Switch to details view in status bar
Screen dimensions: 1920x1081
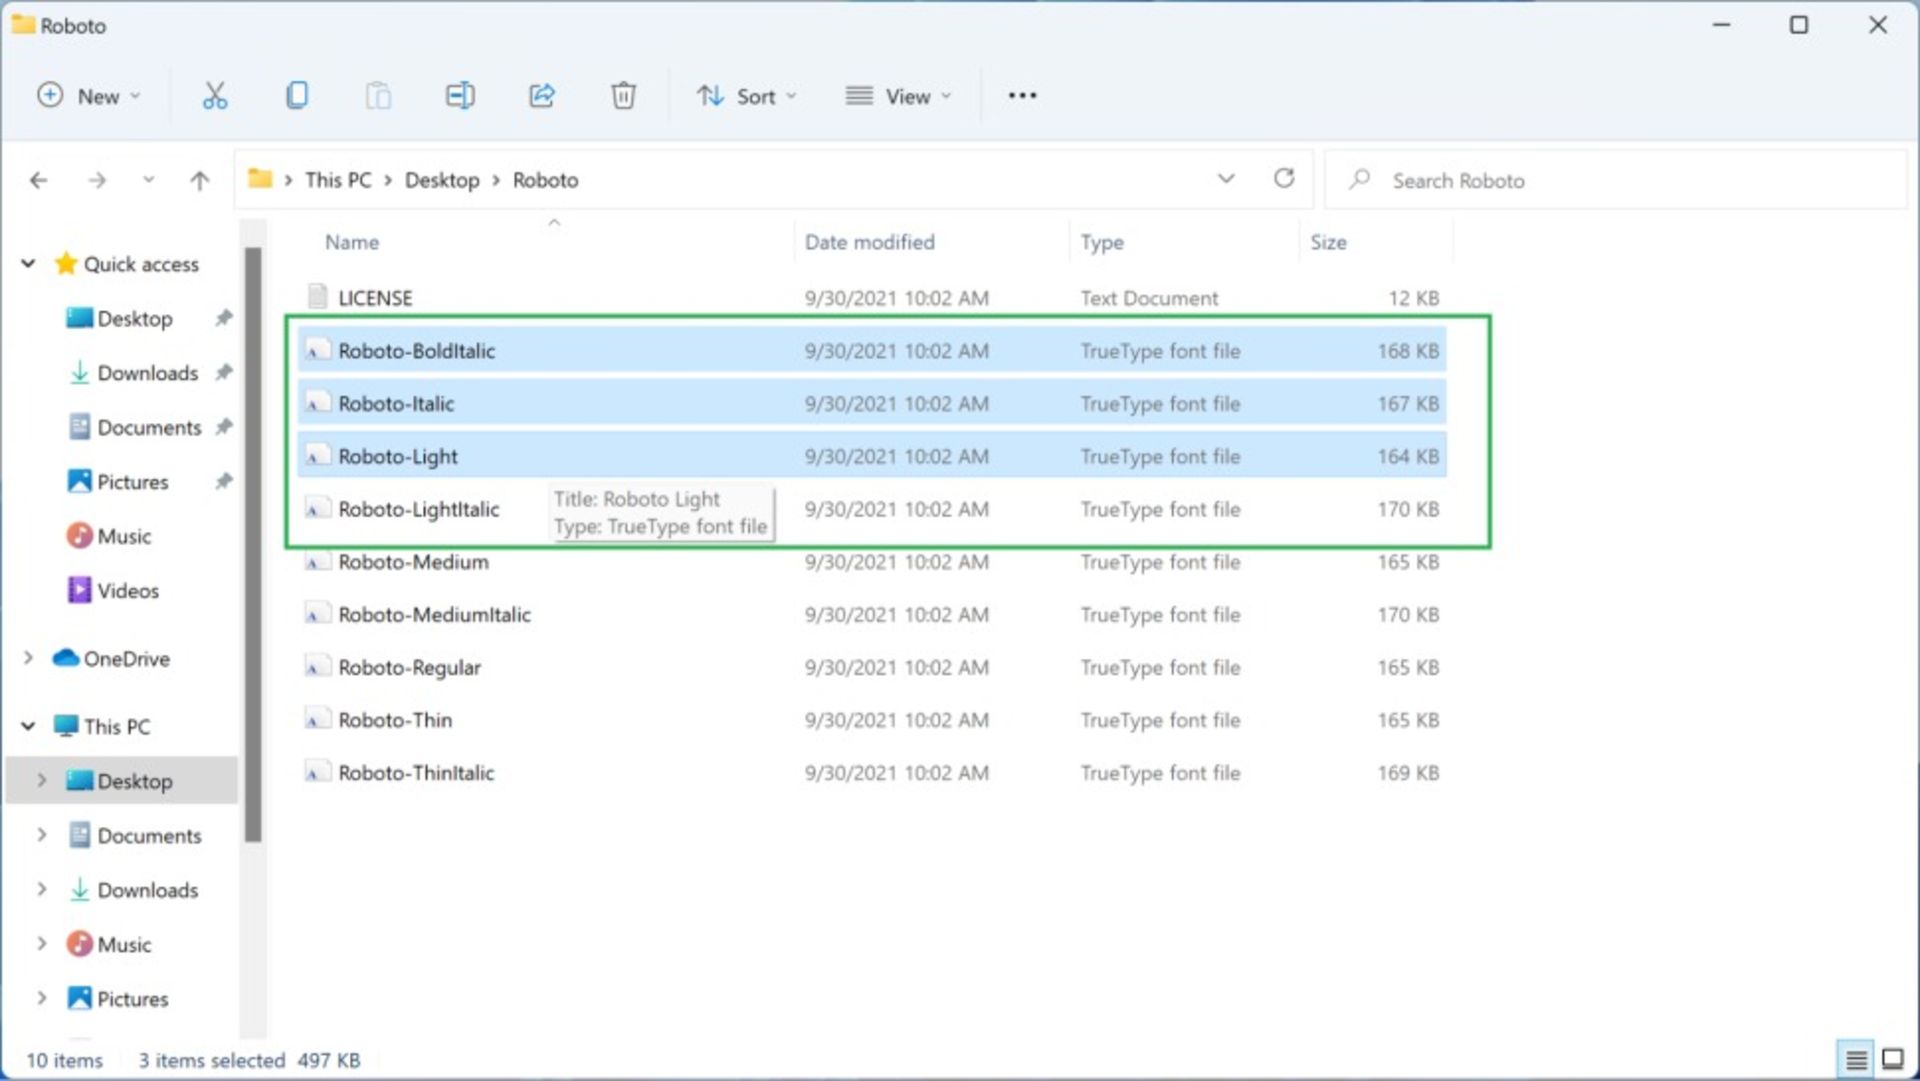(x=1856, y=1059)
